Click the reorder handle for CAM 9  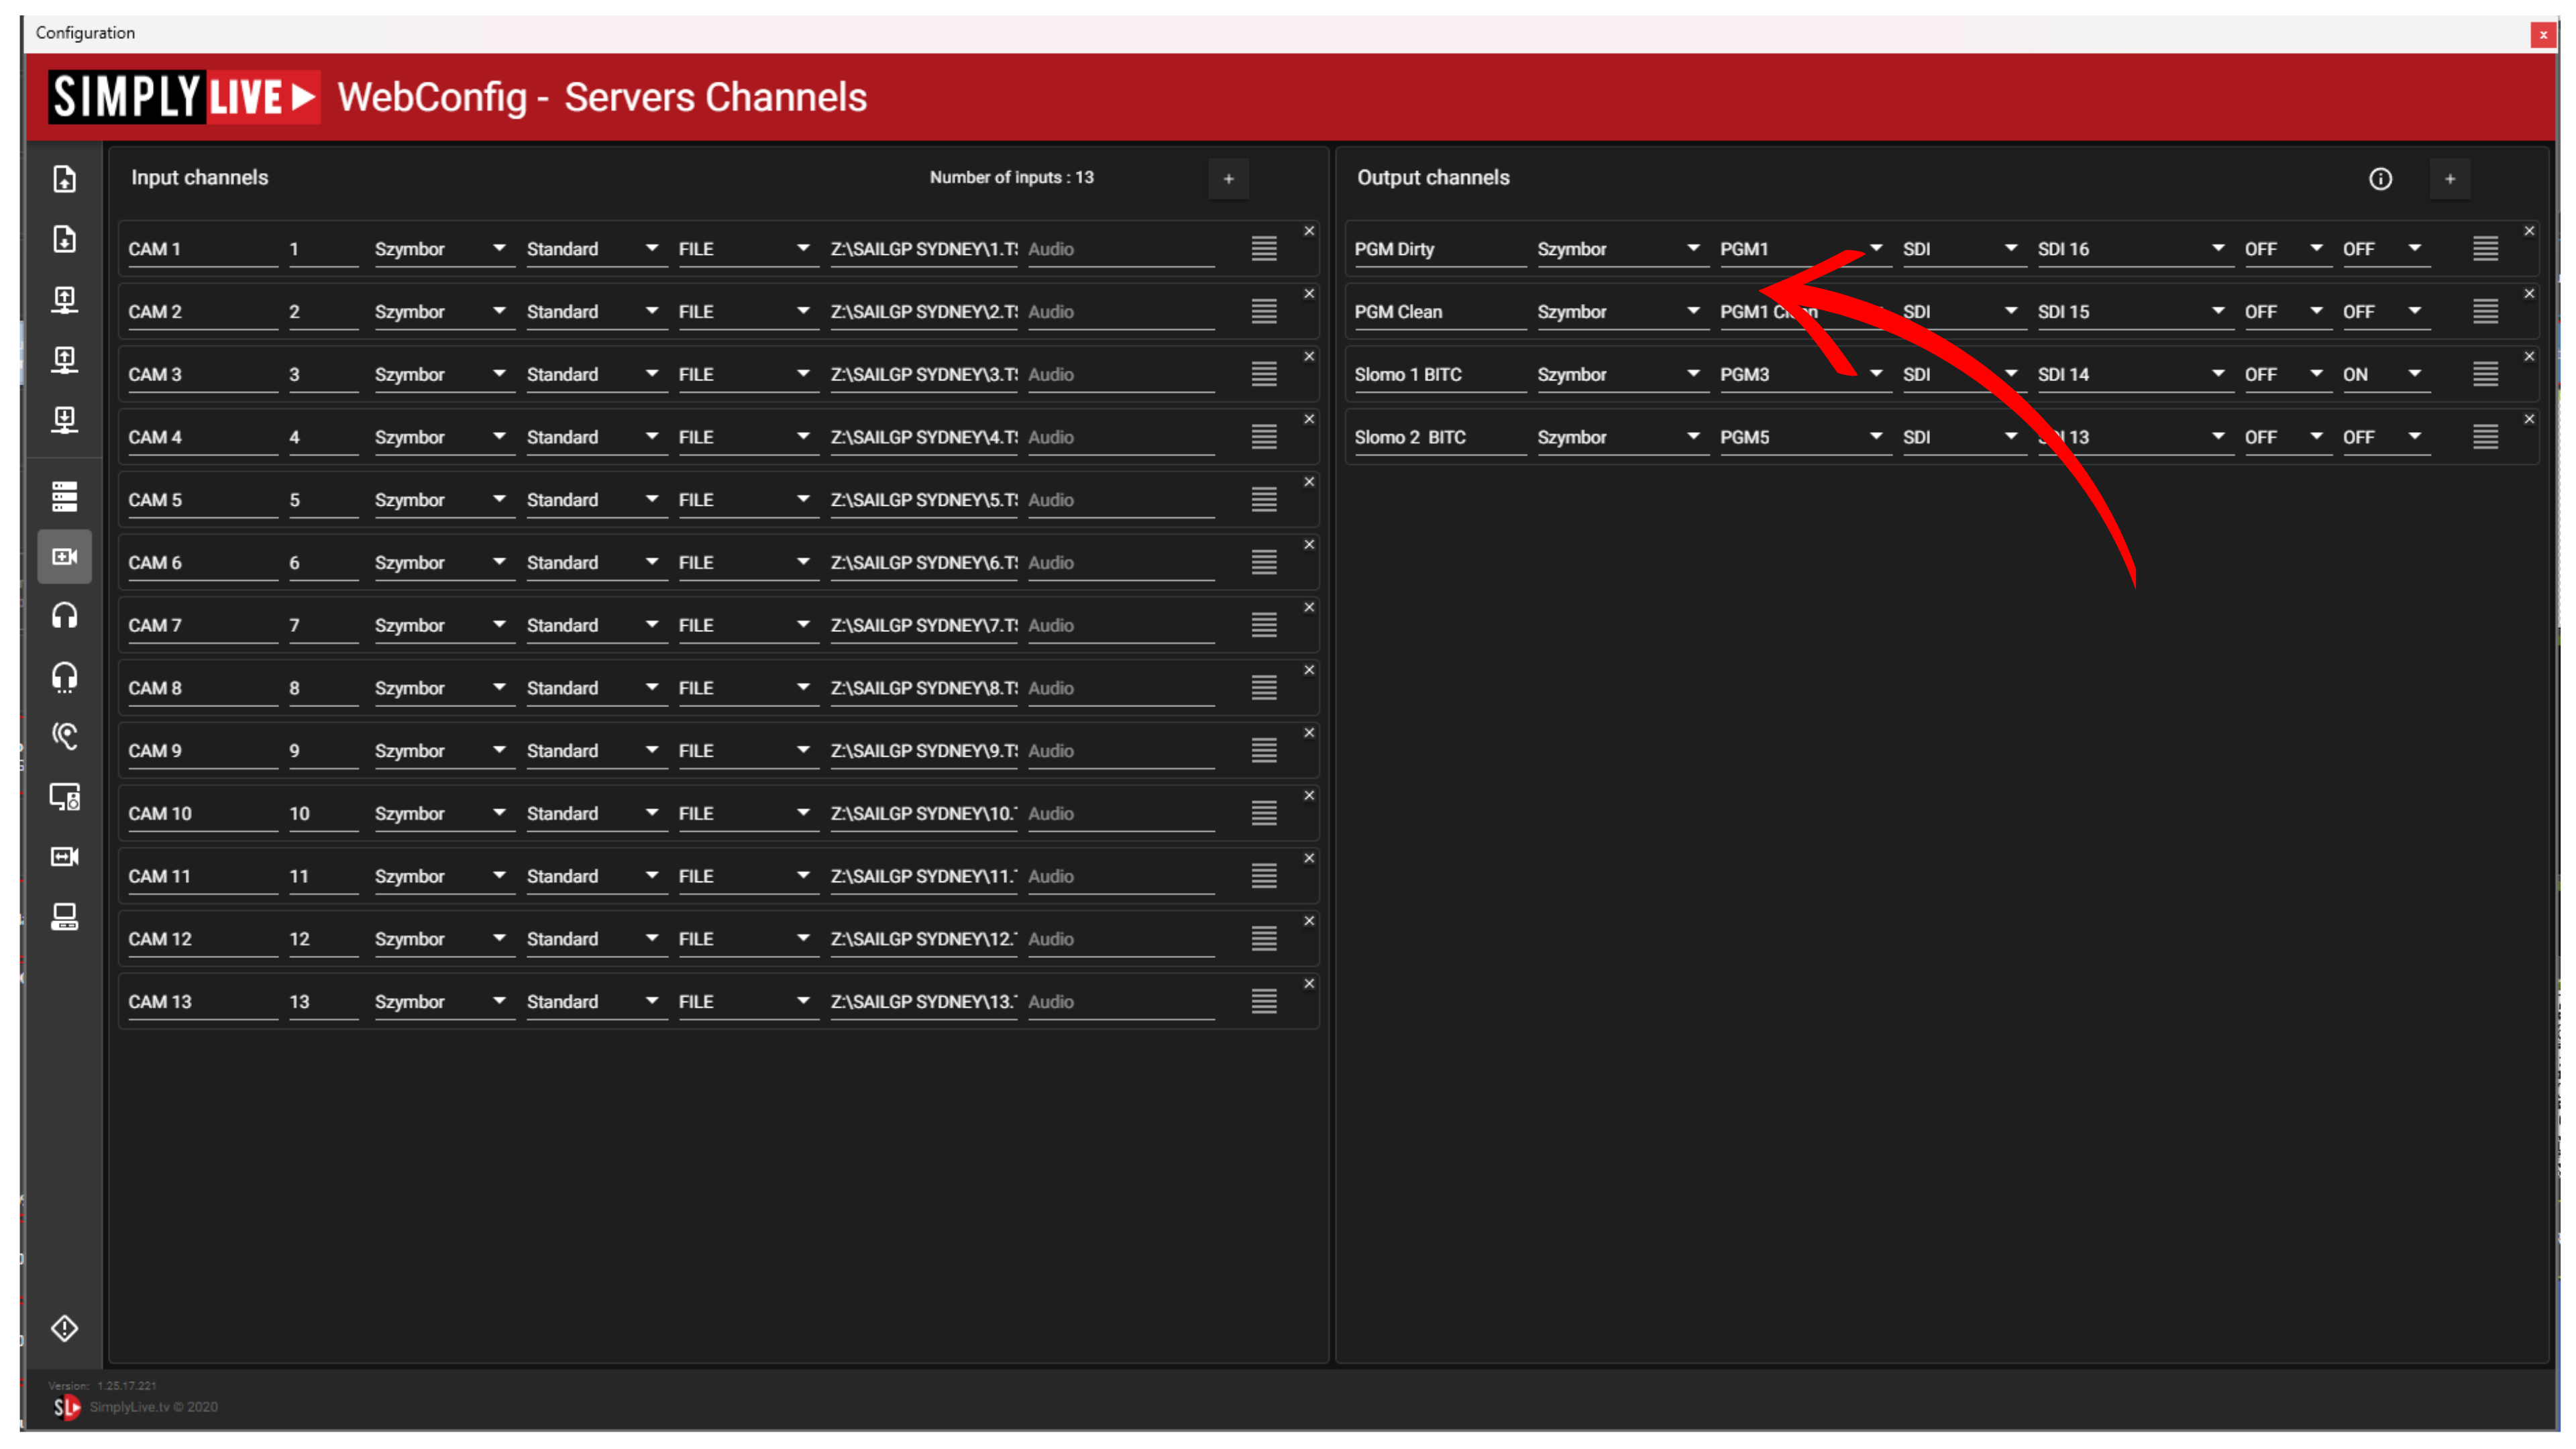click(x=1264, y=750)
